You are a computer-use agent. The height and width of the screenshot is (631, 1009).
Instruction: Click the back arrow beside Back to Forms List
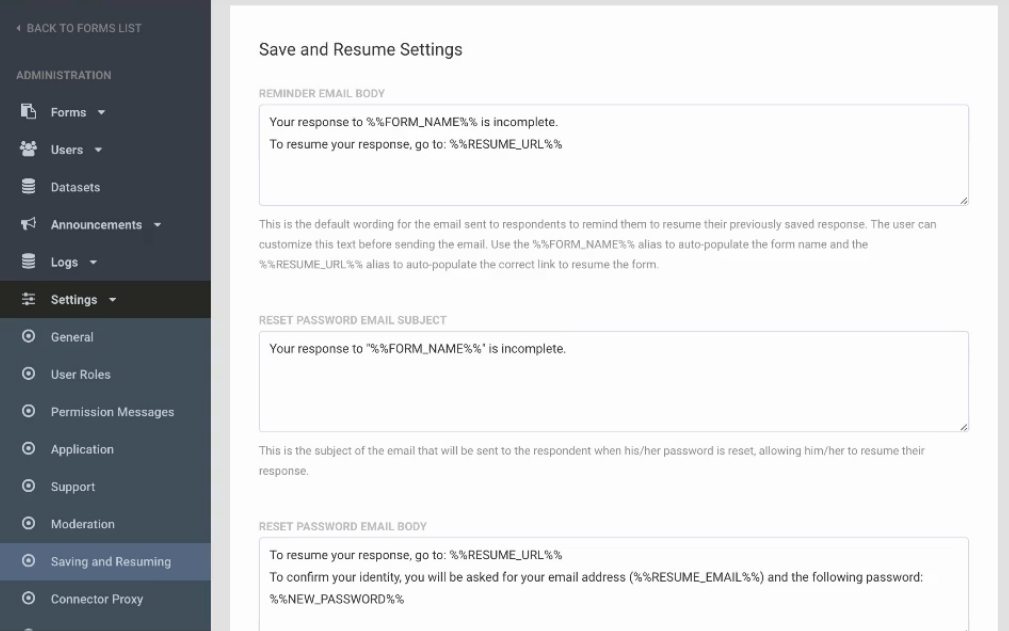click(x=18, y=28)
